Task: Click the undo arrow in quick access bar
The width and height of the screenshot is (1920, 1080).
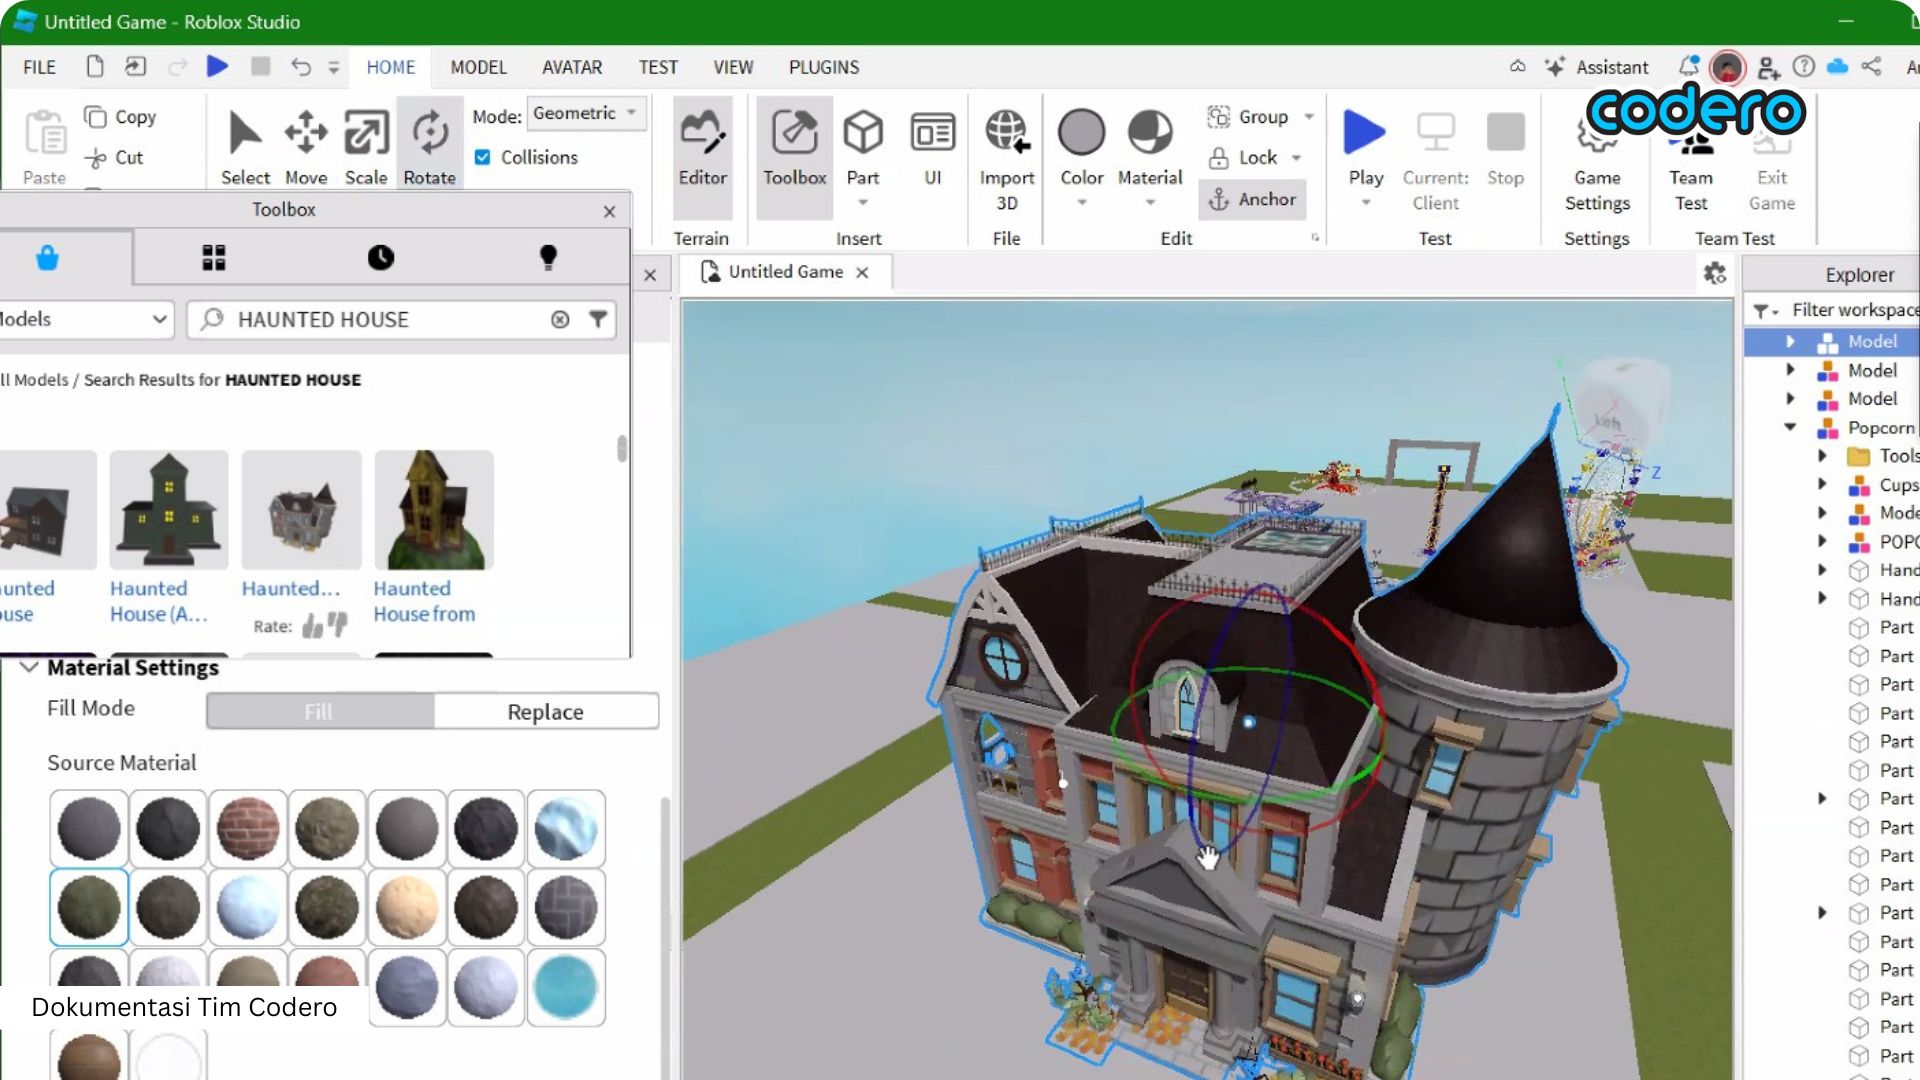Action: click(301, 66)
